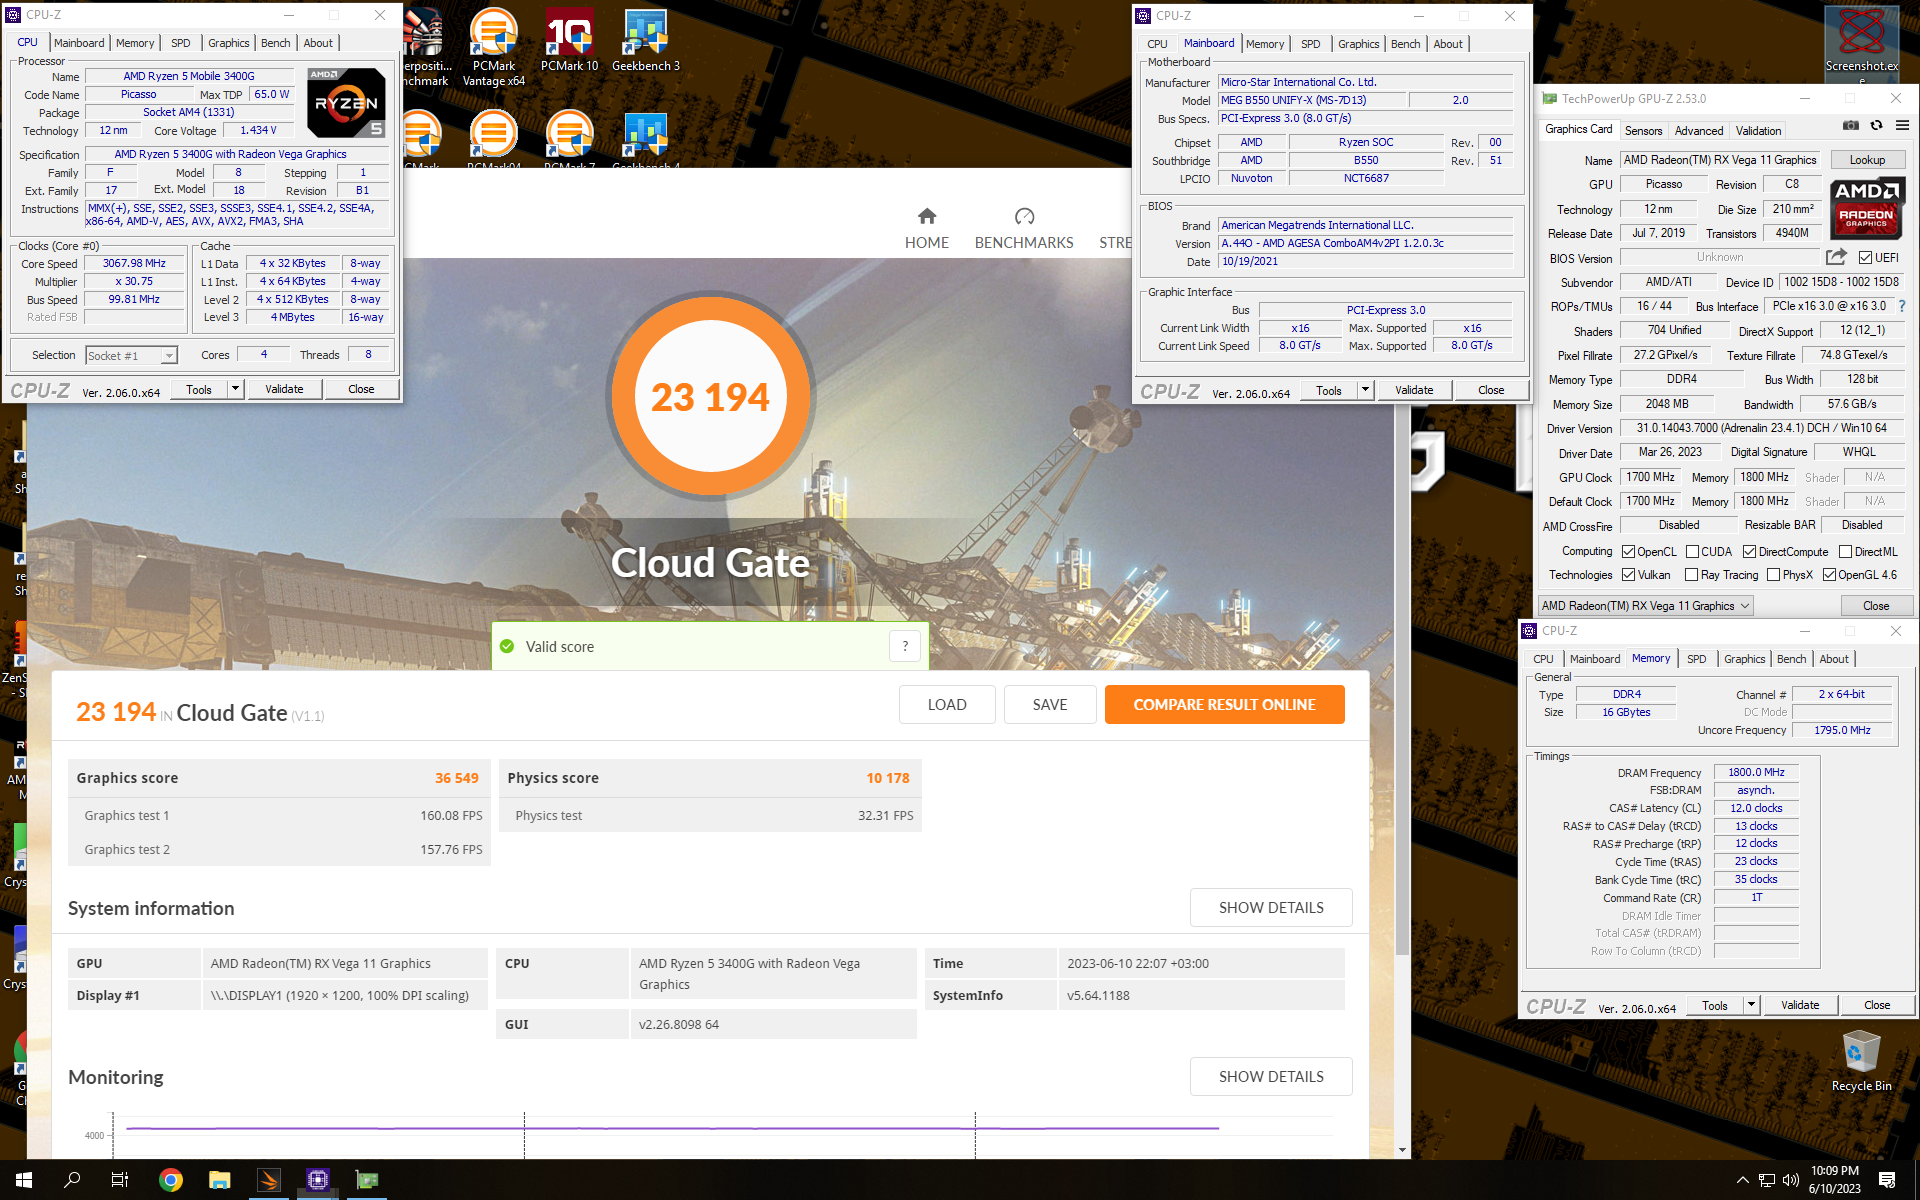Open the PCMark 10 desktop shortcut
1920x1200 pixels.
pos(569,40)
